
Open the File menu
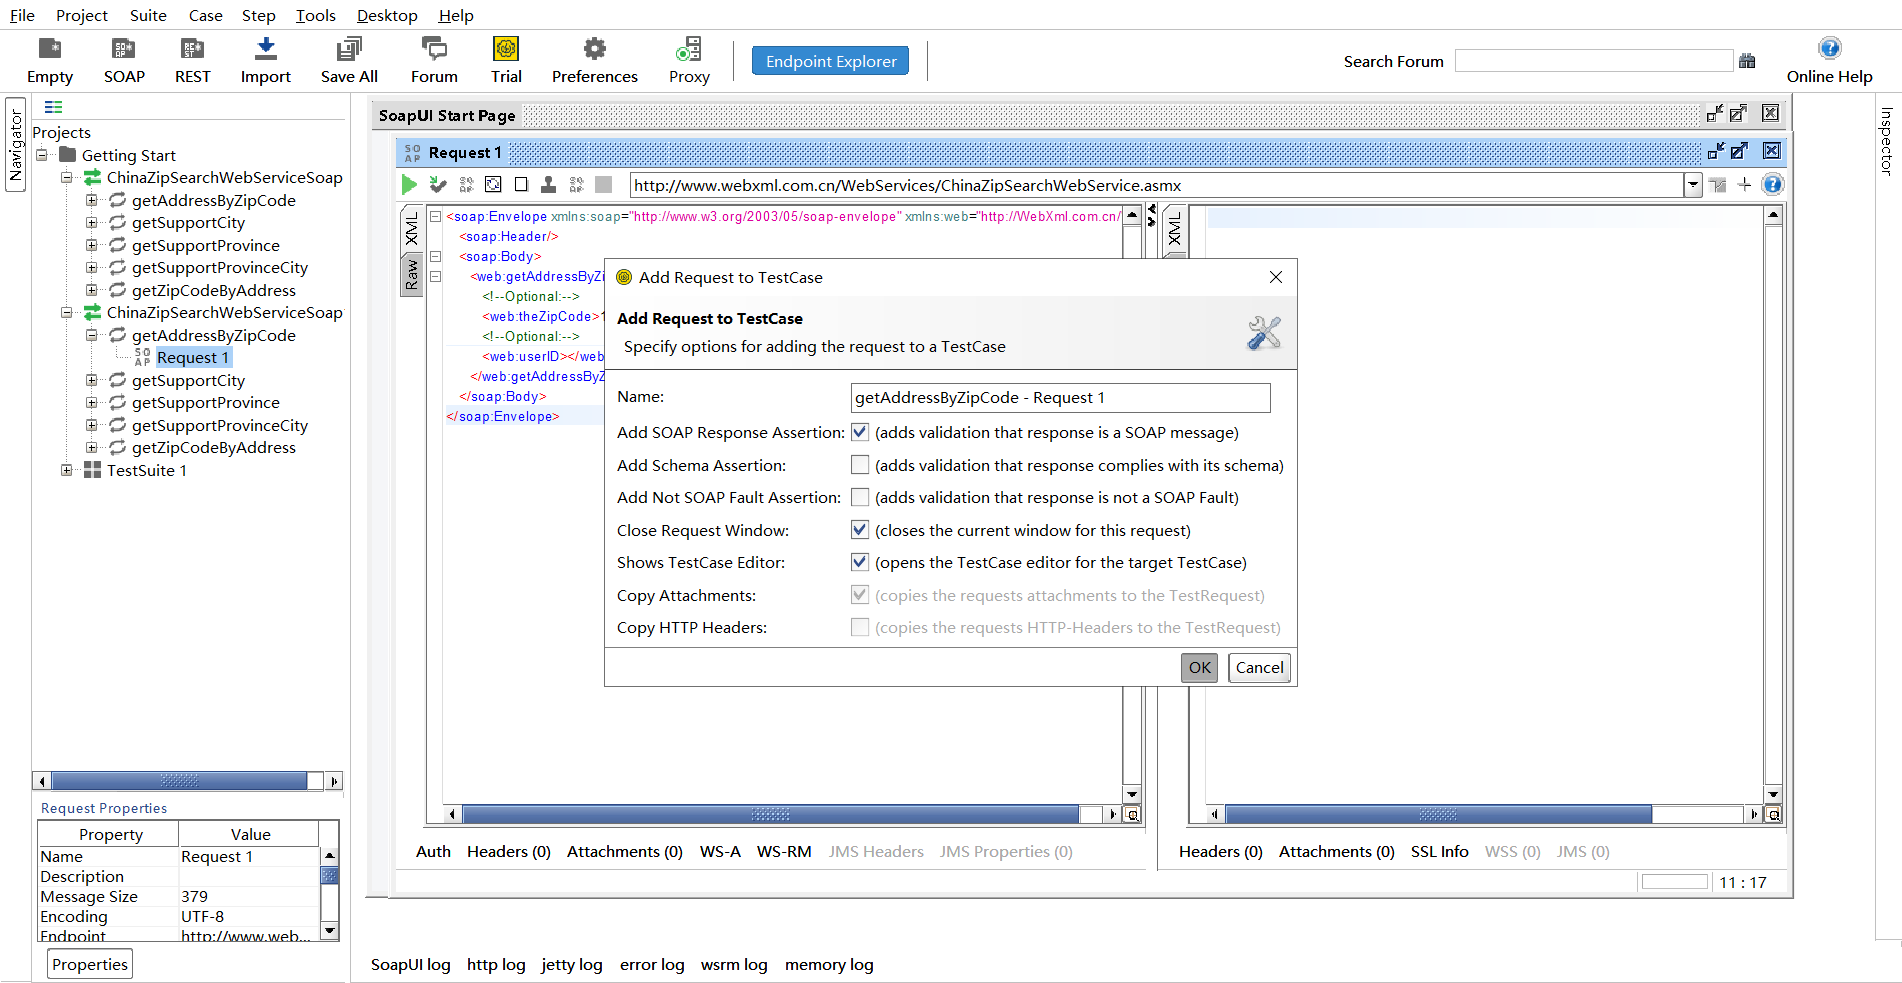point(22,15)
